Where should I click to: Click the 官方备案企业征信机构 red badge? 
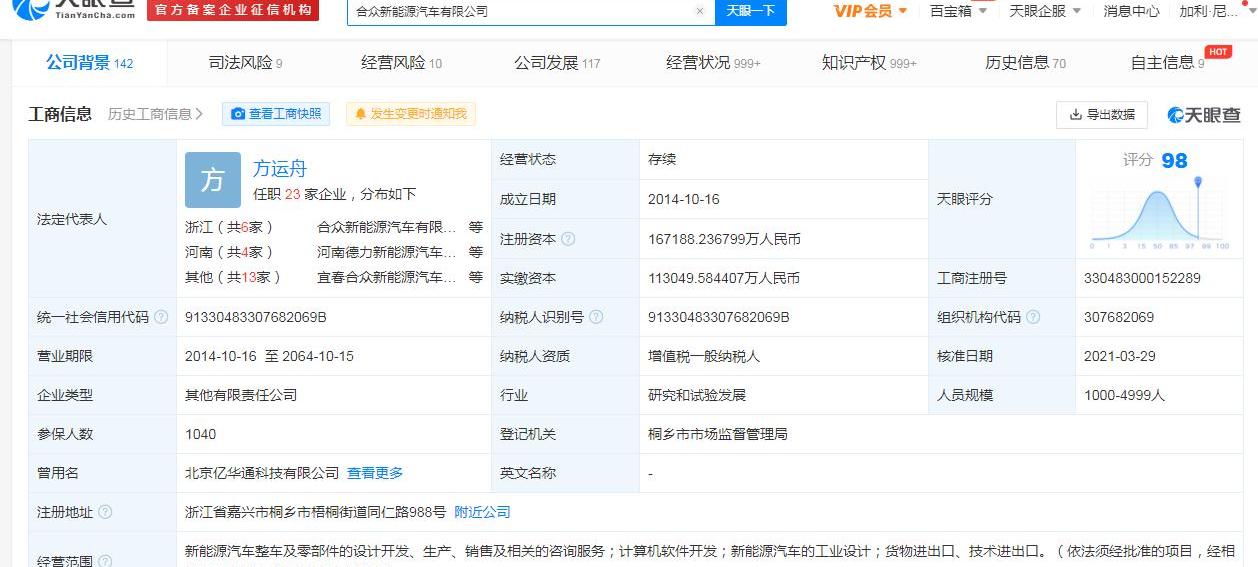click(x=233, y=10)
